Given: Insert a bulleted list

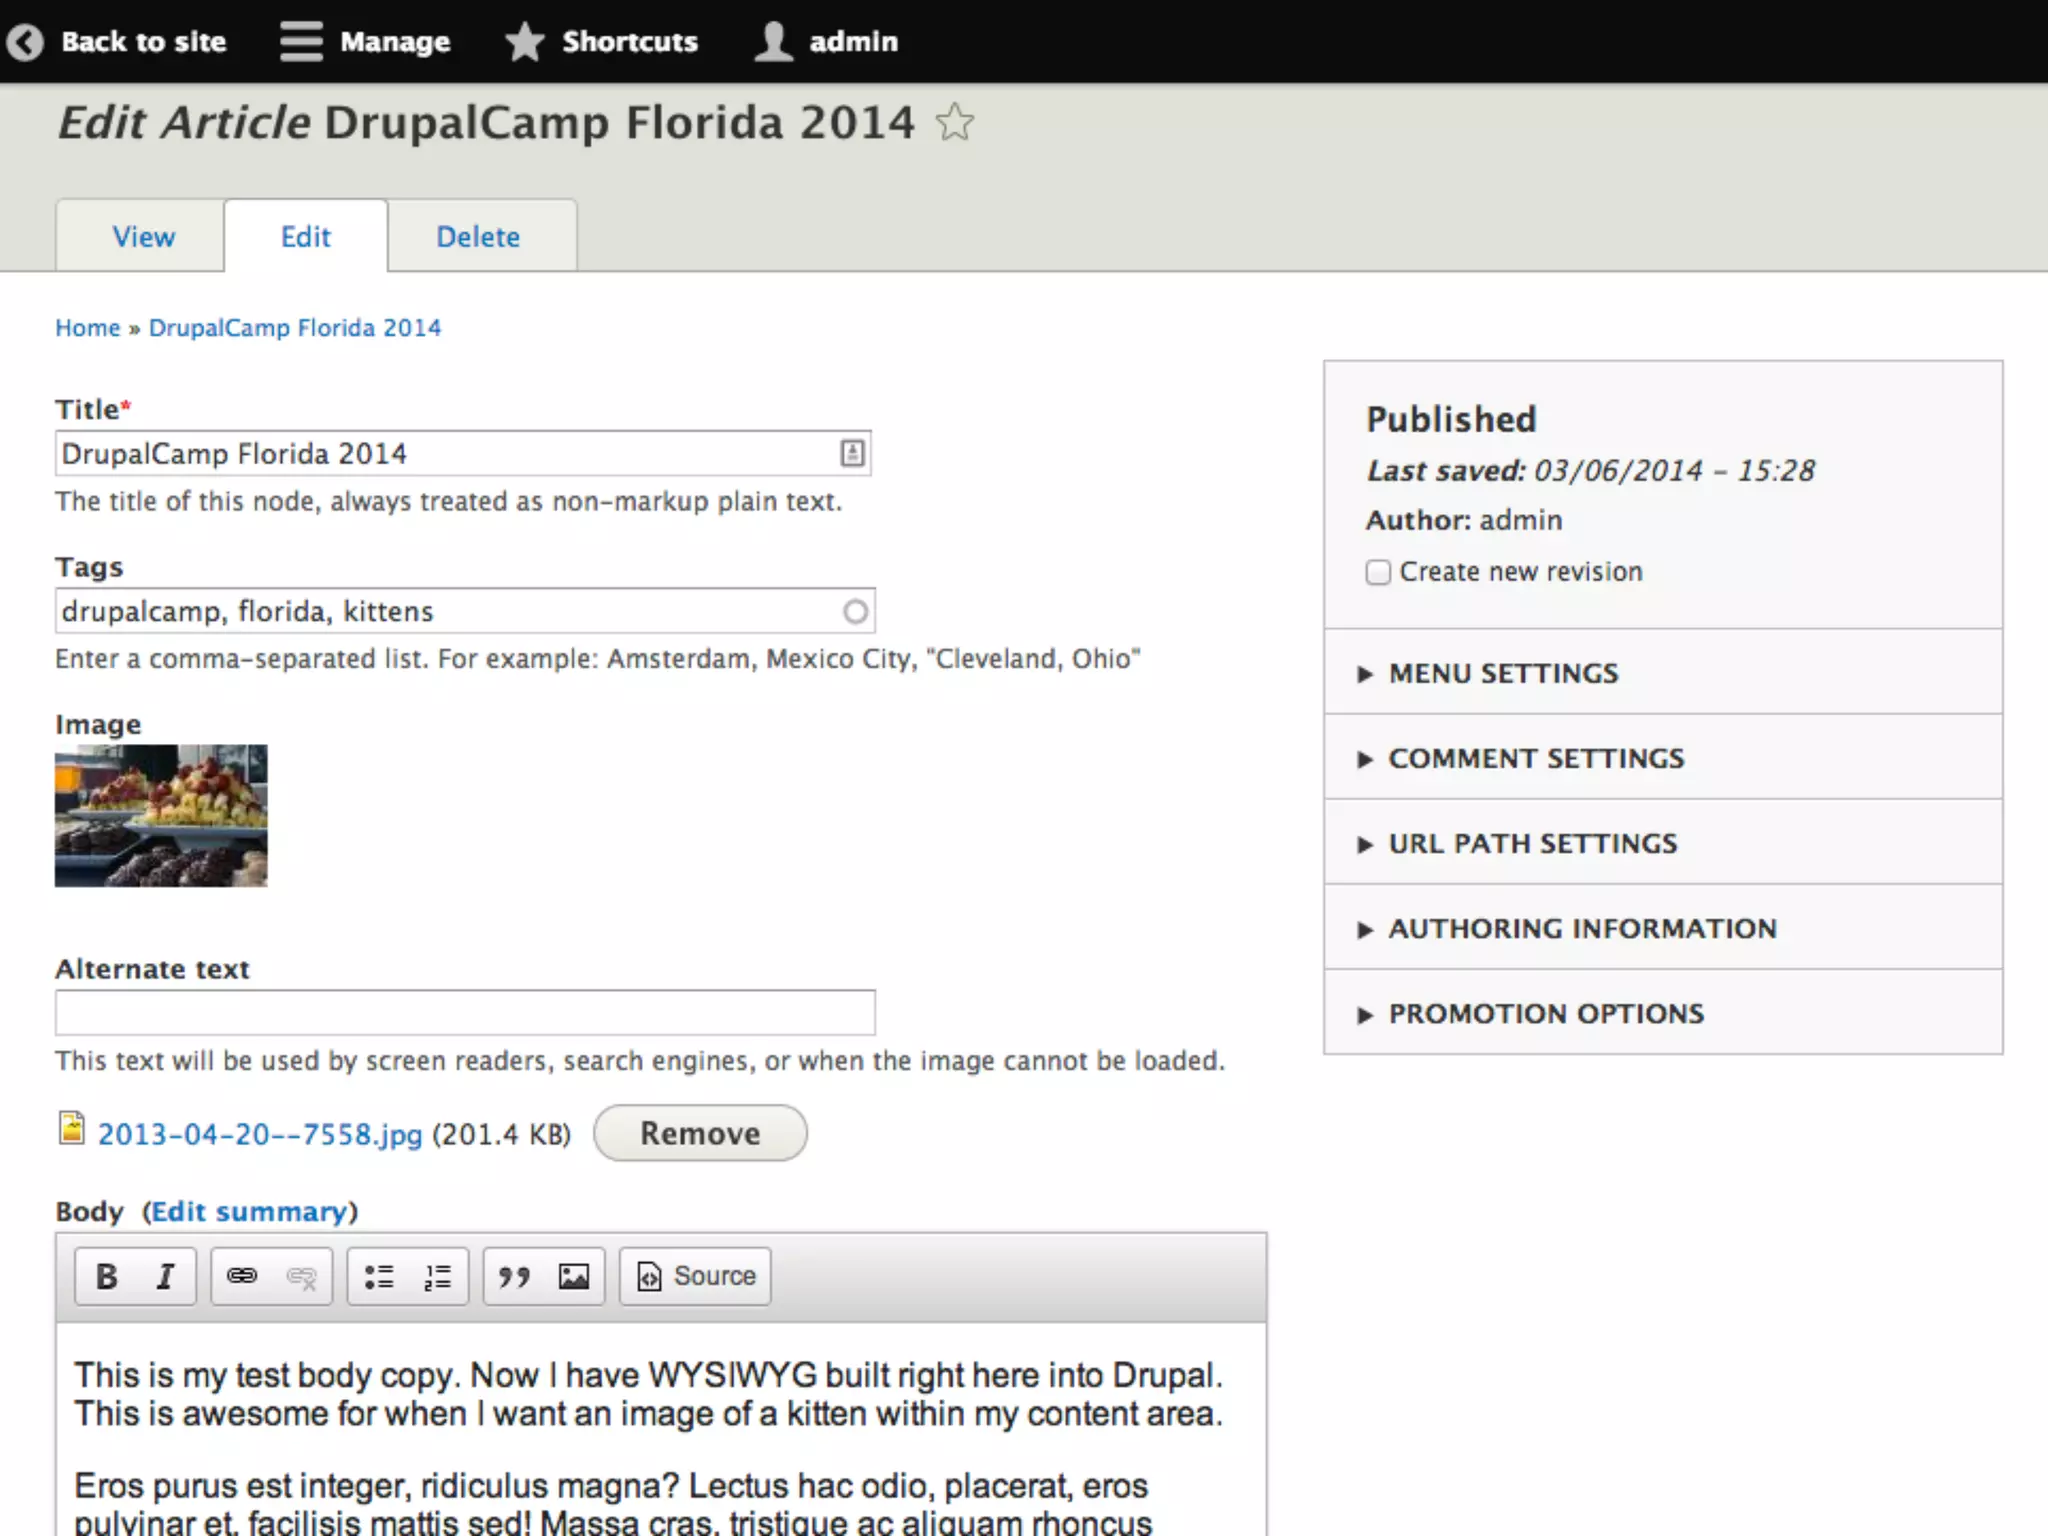Looking at the screenshot, I should point(378,1276).
